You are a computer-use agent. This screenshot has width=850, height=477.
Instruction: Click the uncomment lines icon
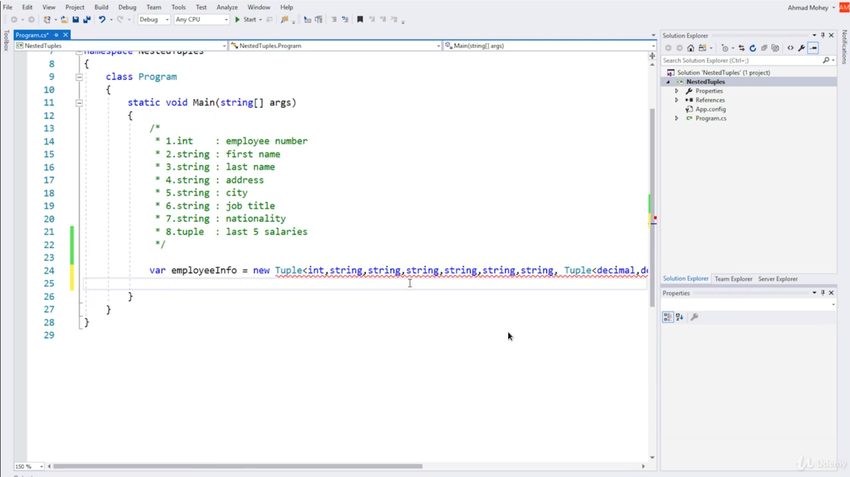tap(345, 20)
